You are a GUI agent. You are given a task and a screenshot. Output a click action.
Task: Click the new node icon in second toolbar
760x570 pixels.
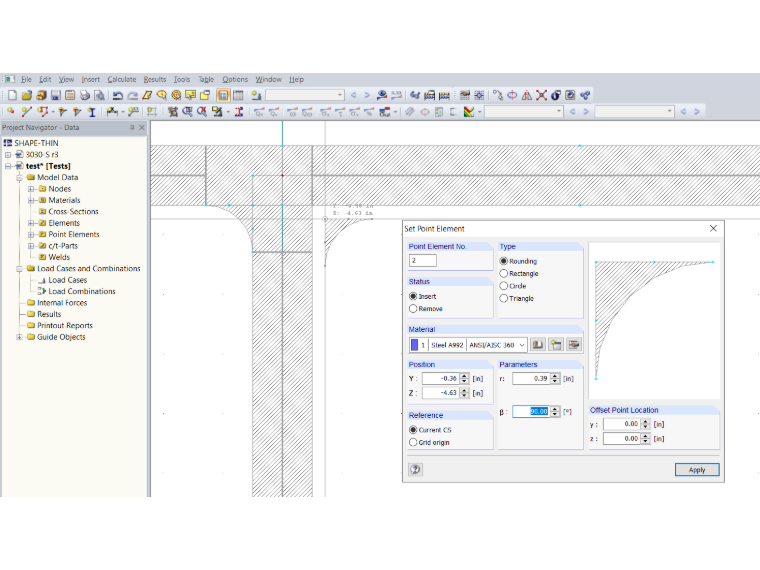click(11, 111)
